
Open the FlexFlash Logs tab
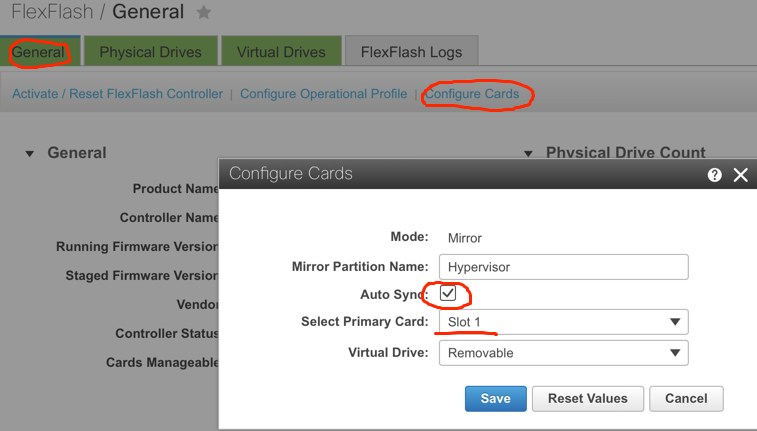(411, 51)
